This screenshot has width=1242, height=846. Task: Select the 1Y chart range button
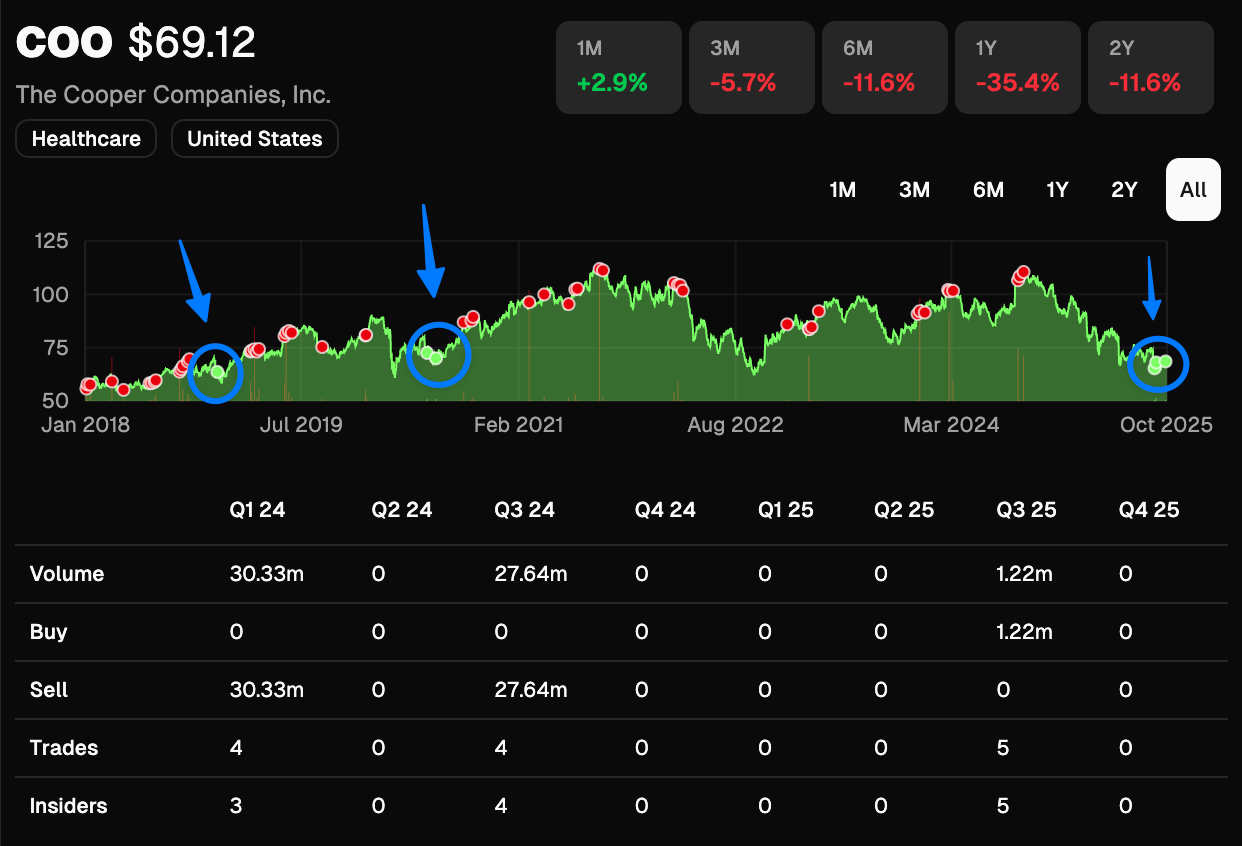coord(1057,190)
